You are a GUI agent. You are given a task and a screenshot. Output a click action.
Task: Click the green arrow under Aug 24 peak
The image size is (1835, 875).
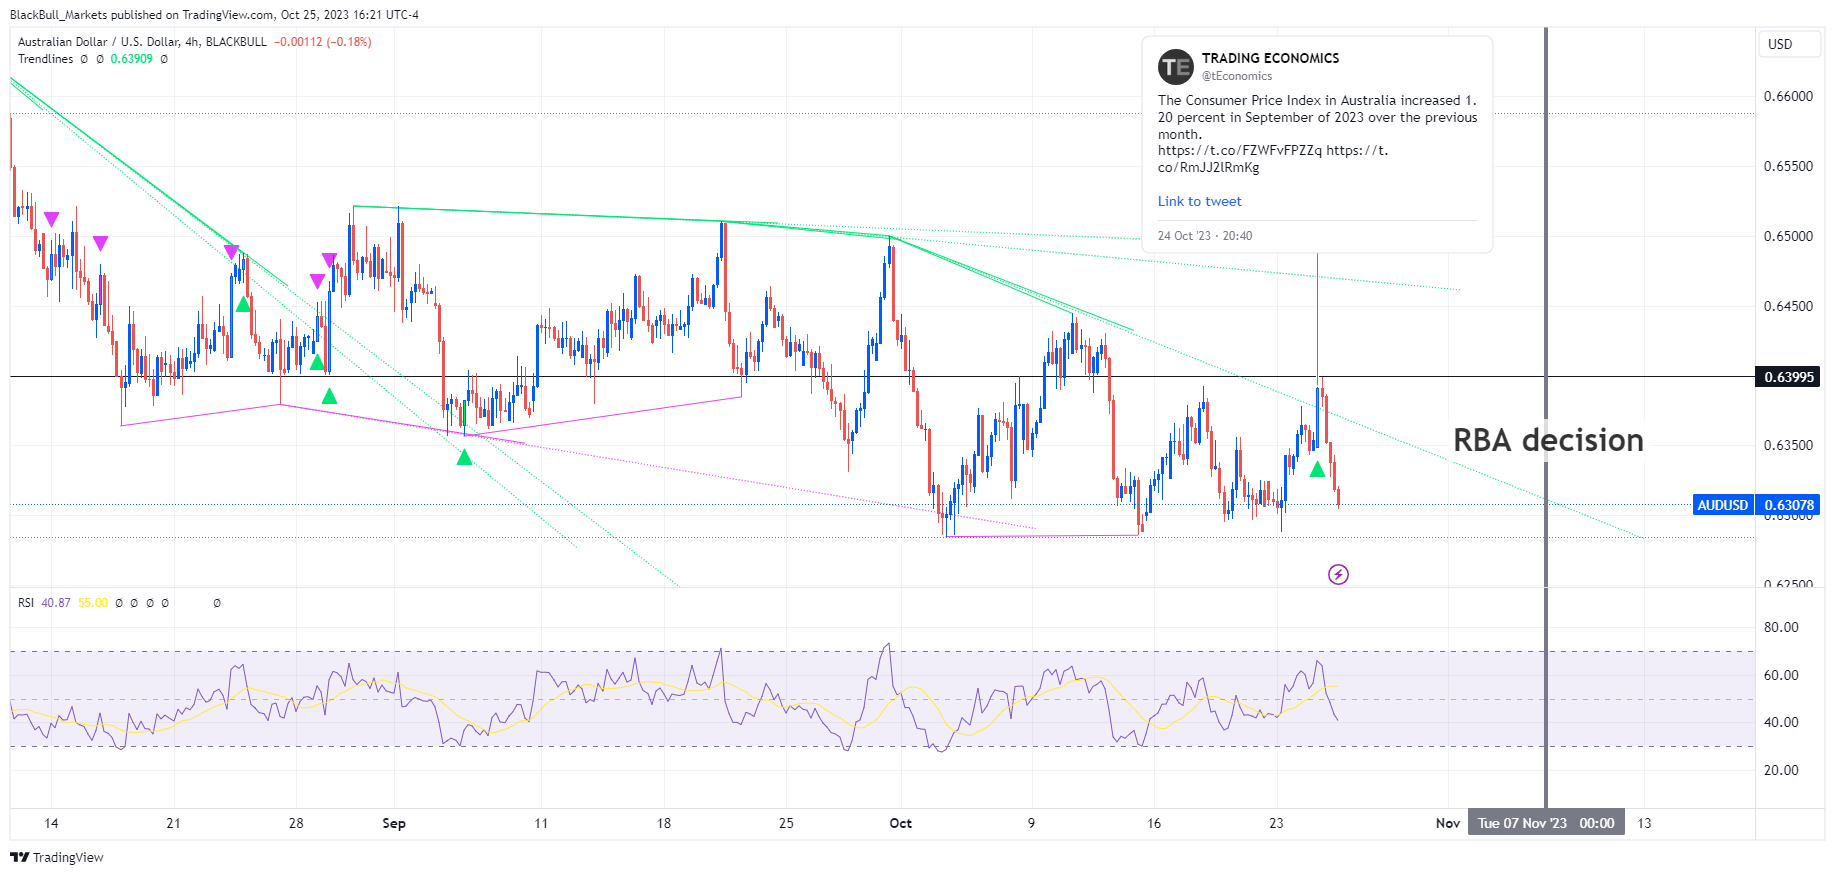(x=243, y=304)
